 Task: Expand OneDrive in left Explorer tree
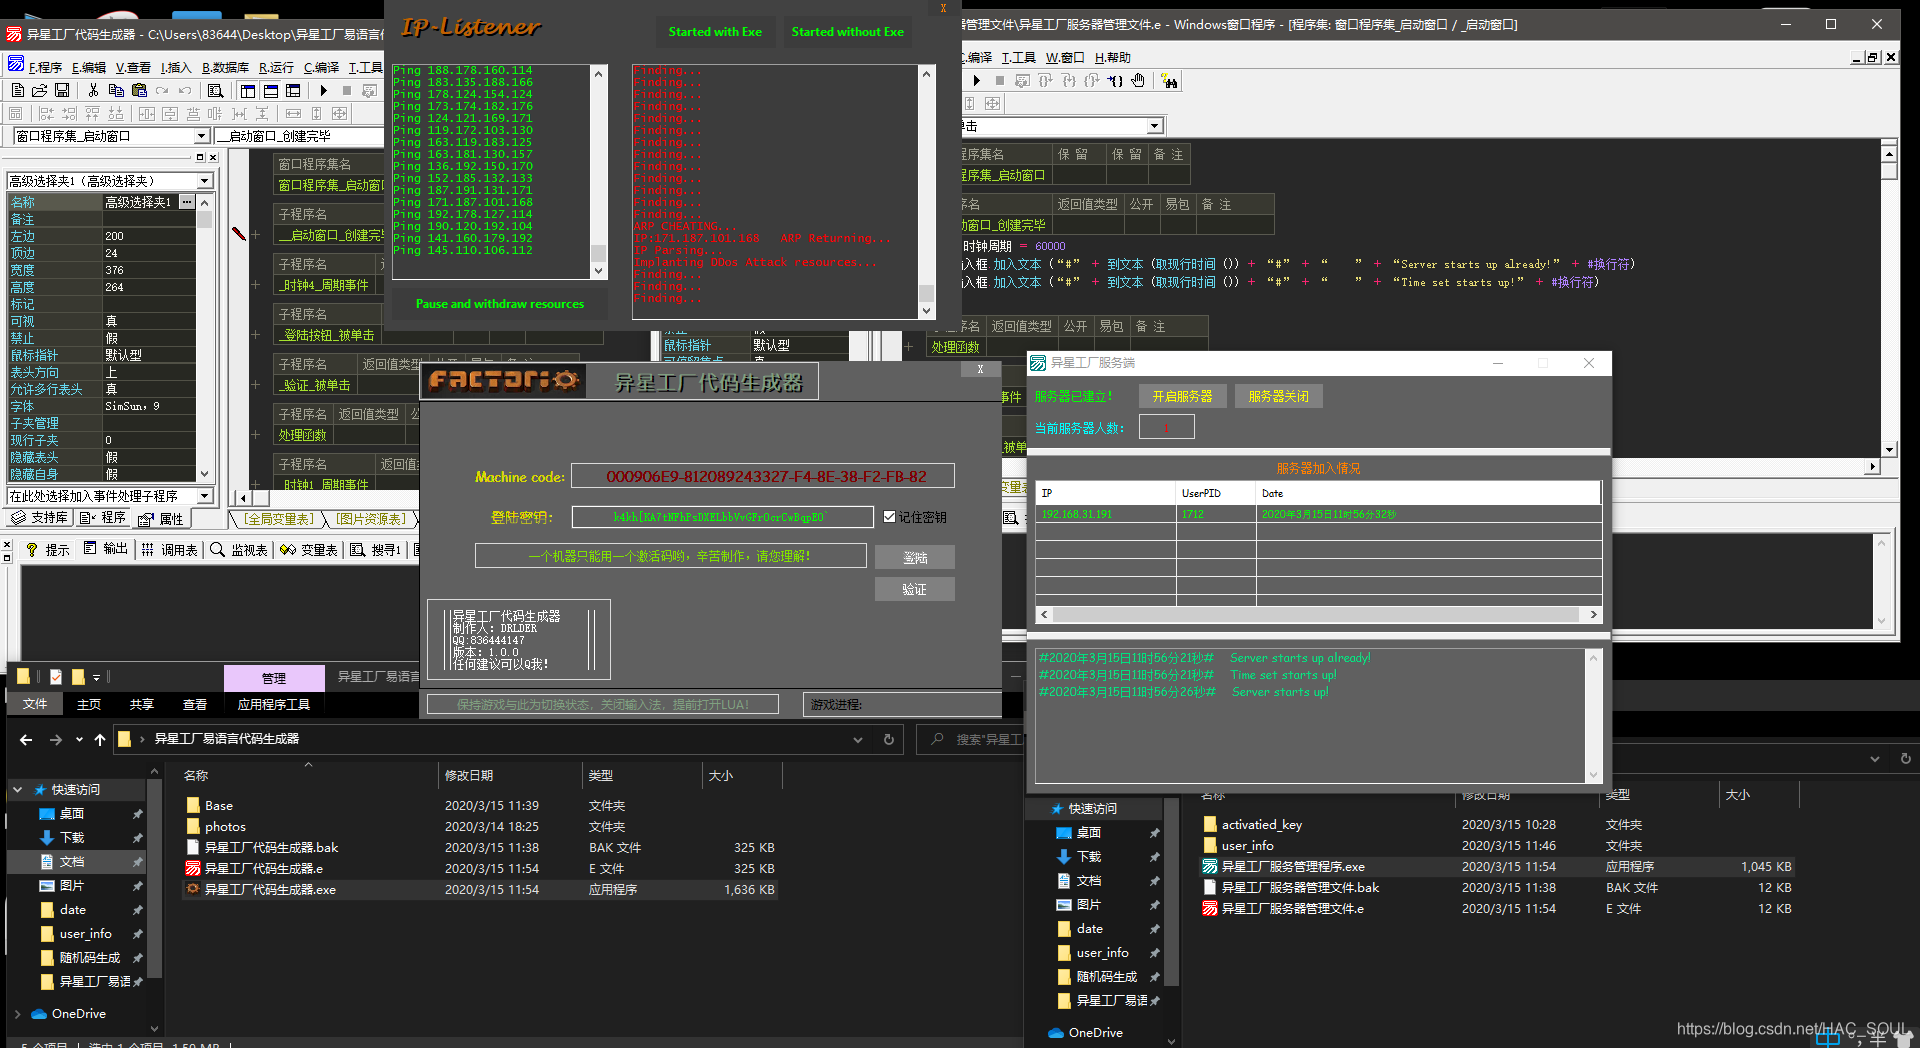click(x=17, y=1014)
